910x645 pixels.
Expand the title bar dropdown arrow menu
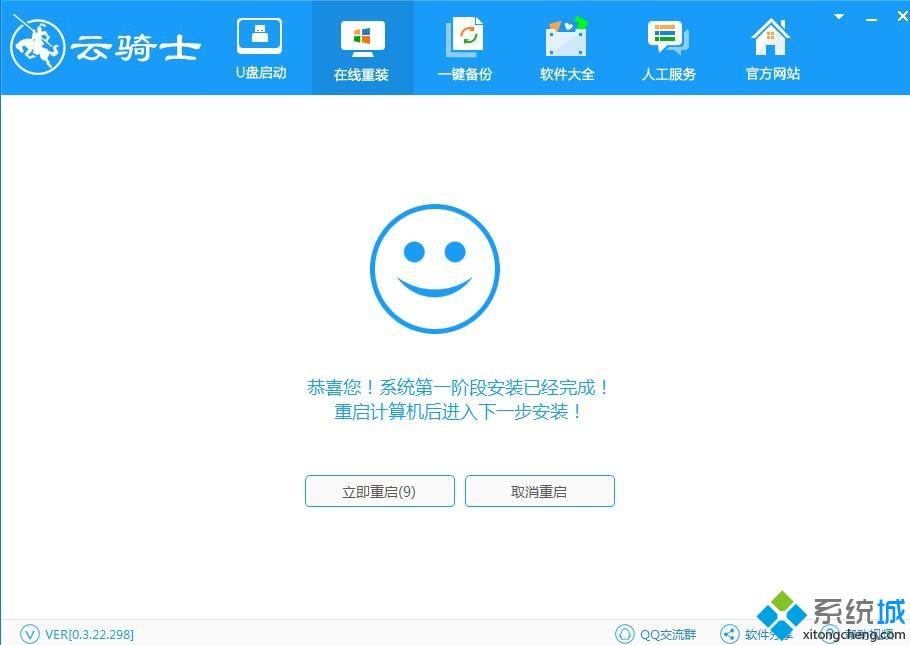point(840,17)
